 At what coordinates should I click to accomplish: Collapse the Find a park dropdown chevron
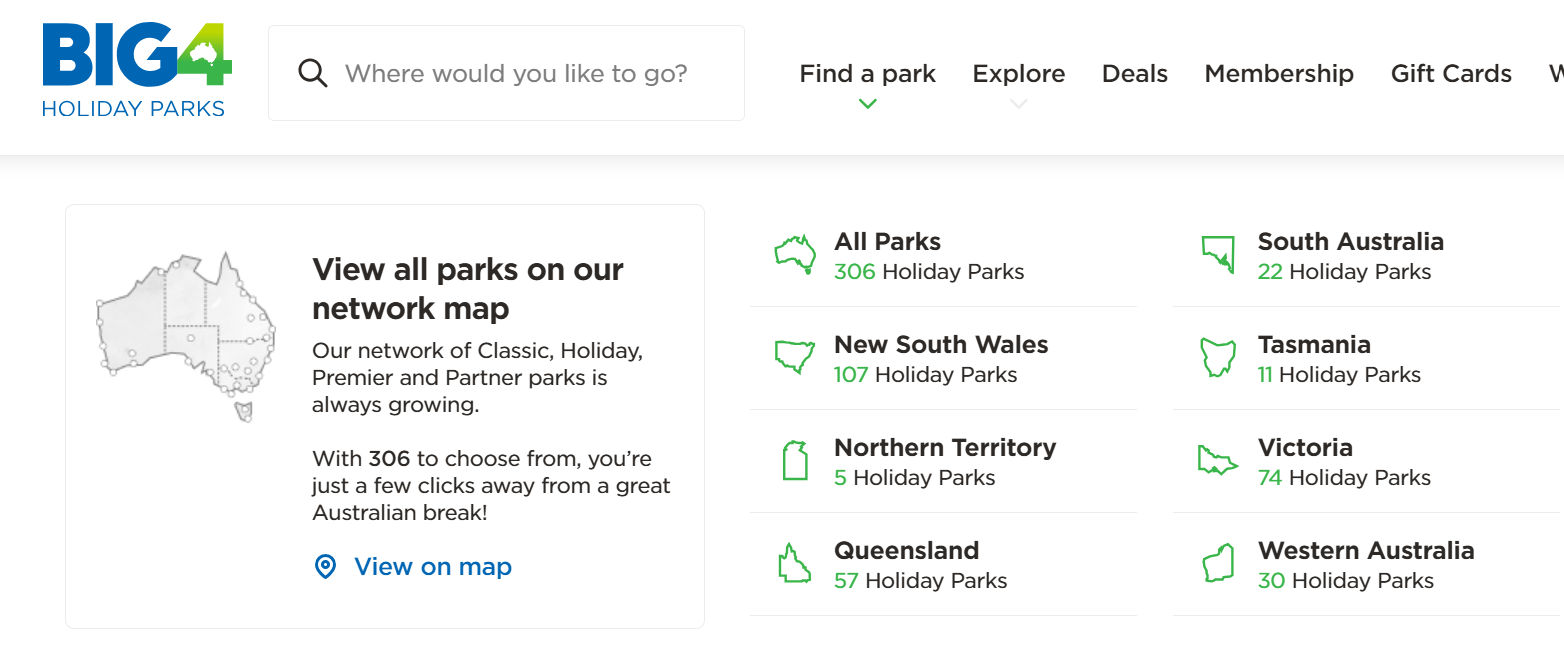(x=868, y=103)
